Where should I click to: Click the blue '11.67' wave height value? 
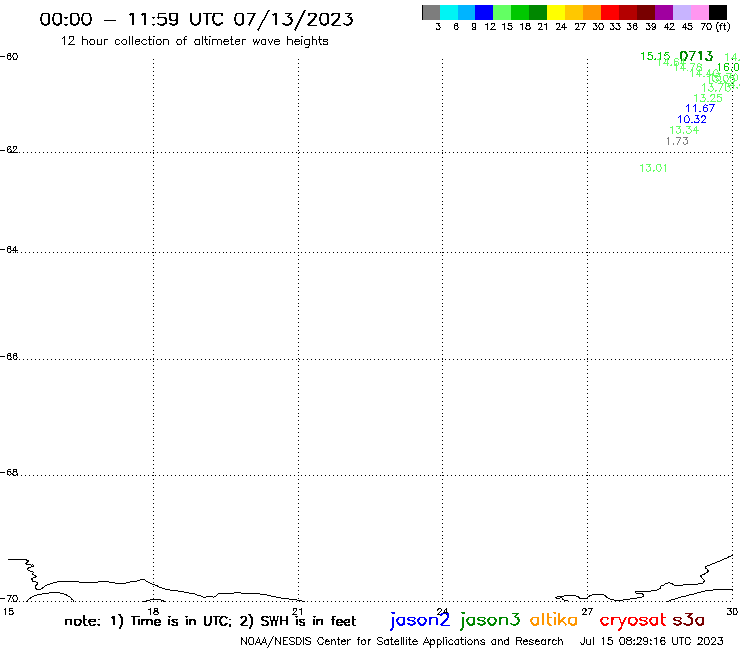coord(700,108)
